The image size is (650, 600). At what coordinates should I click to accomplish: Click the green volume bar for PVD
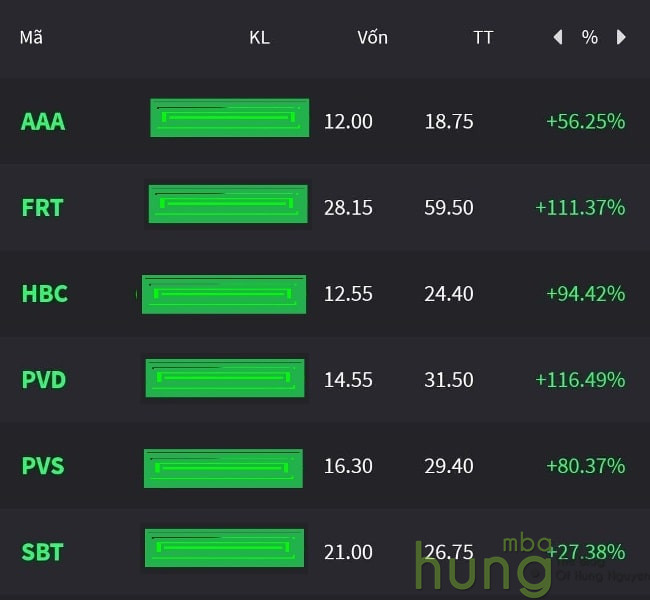pos(225,378)
